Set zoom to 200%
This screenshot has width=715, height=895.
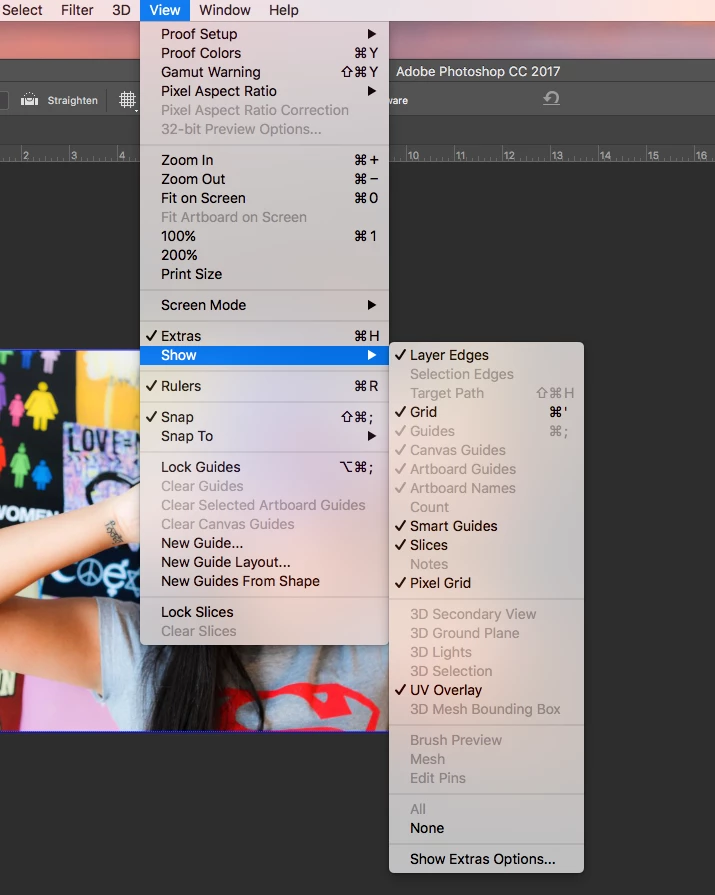pos(264,255)
